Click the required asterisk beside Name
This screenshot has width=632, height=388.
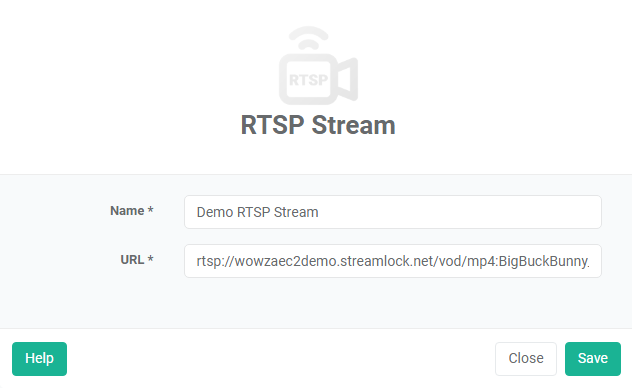pyautogui.click(x=150, y=210)
